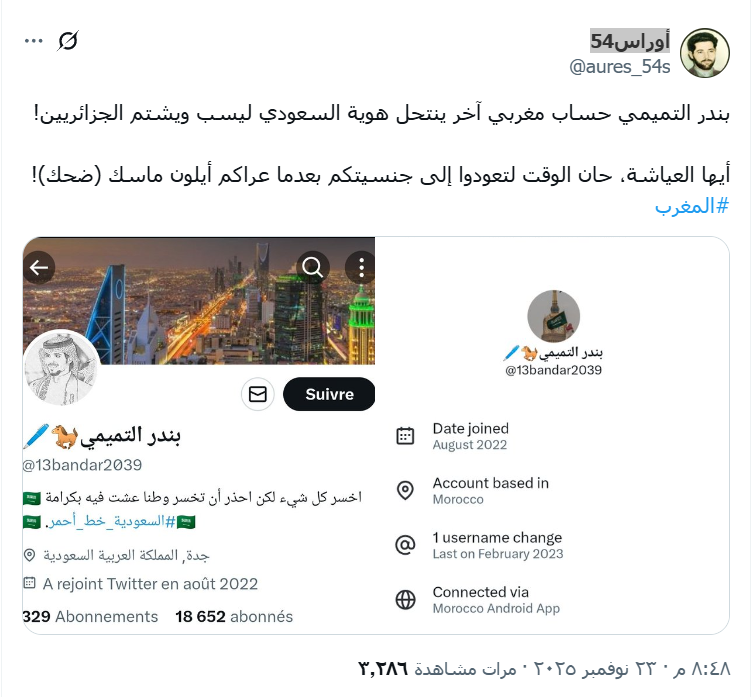This screenshot has width=751, height=697.
Task: Click the search magnifier on profile banner
Action: (313, 267)
